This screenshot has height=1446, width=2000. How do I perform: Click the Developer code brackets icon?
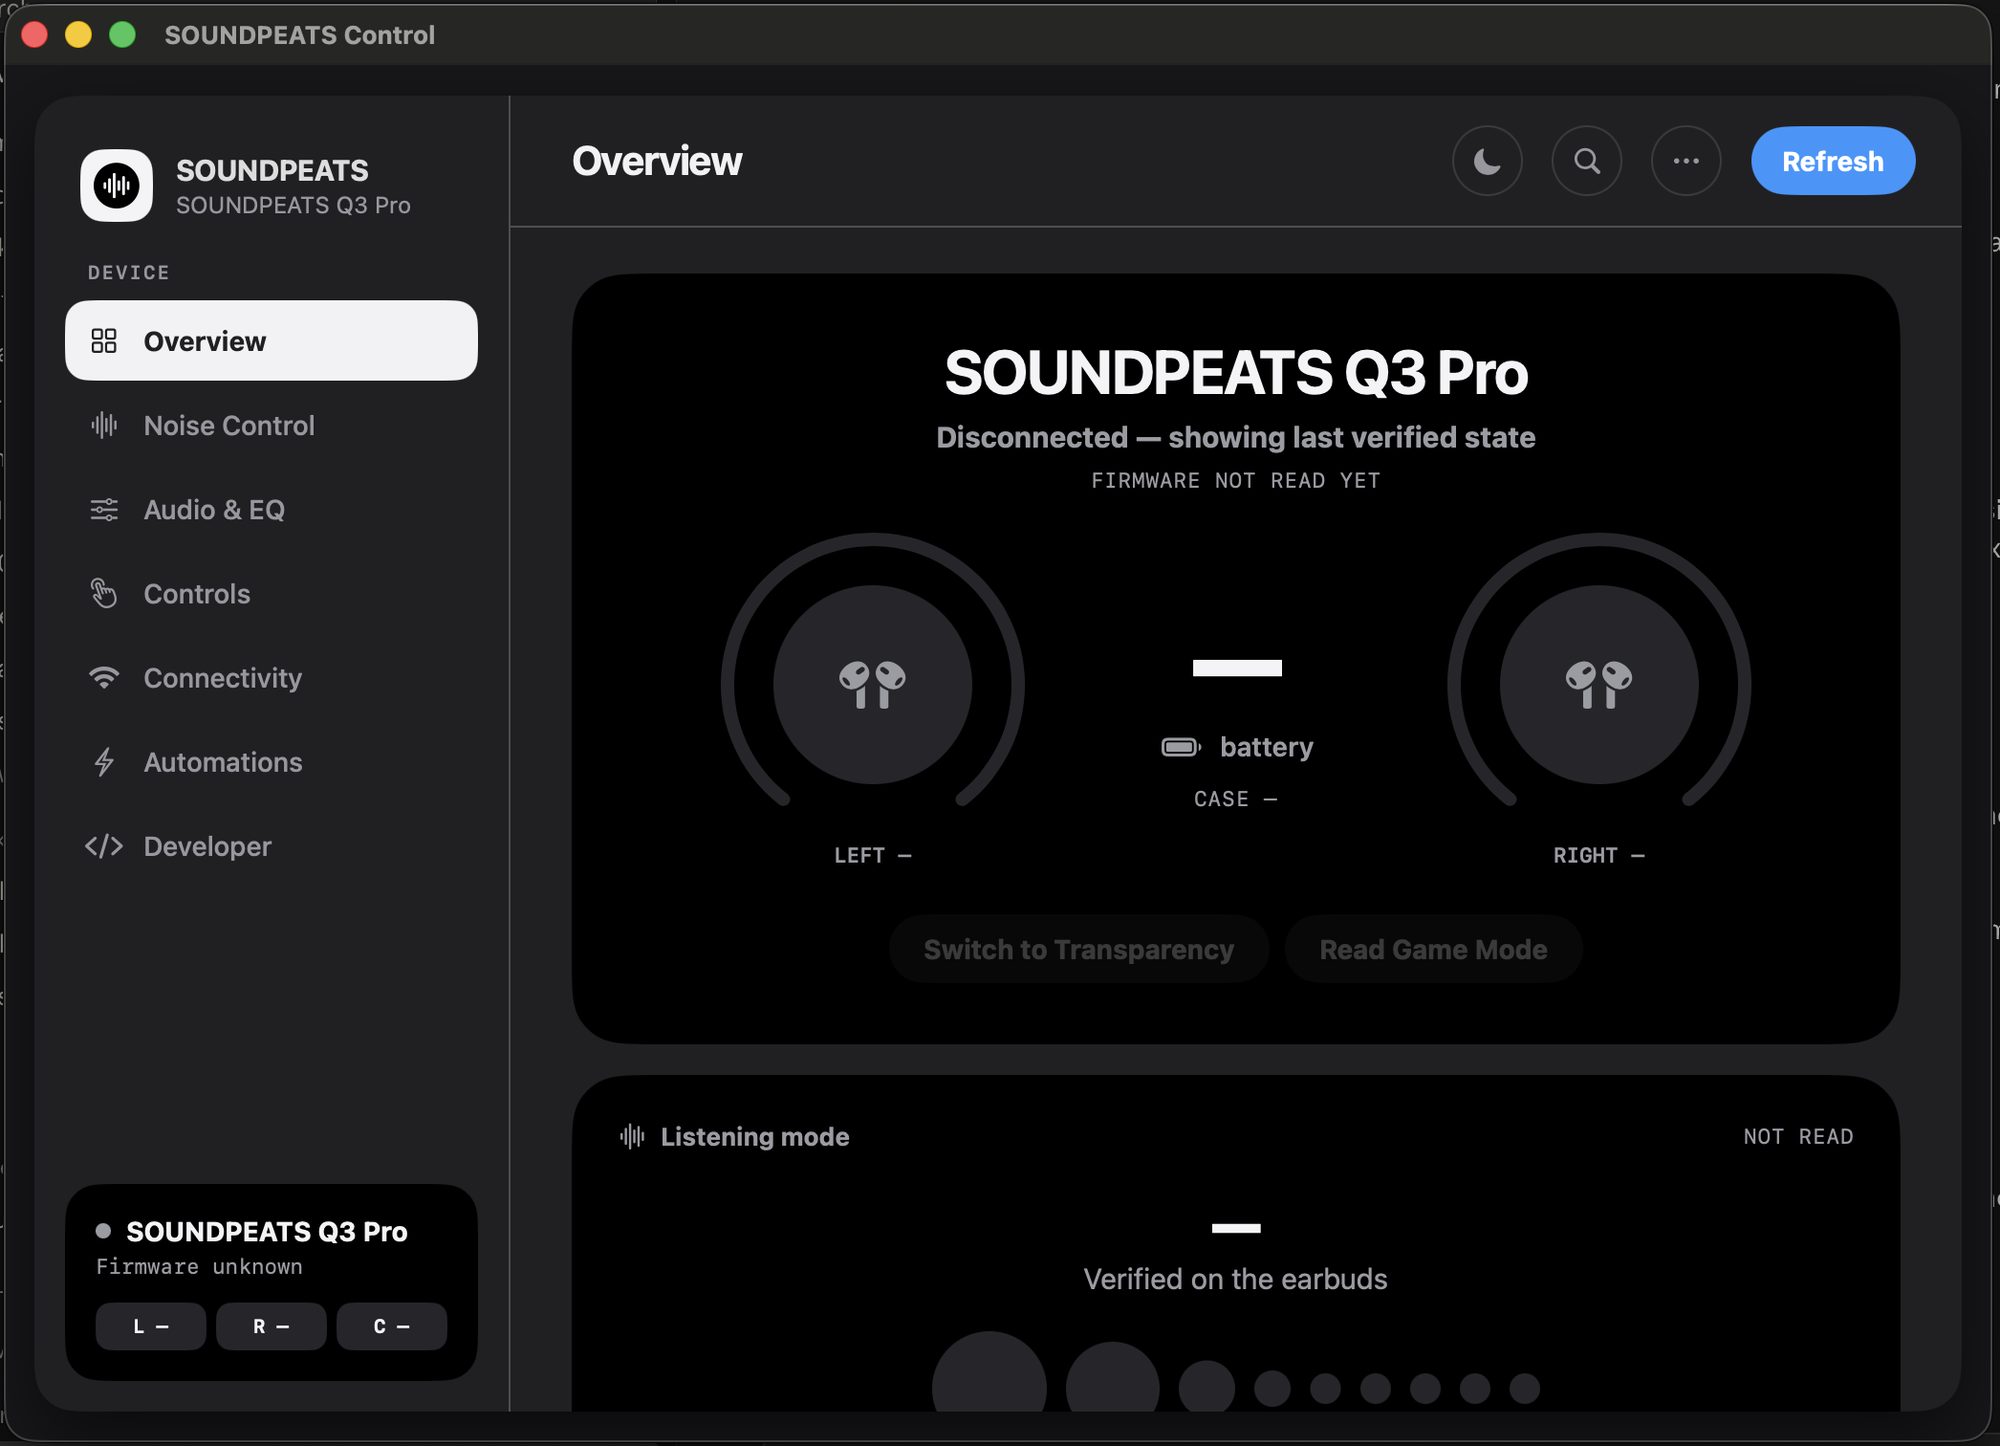click(x=104, y=846)
